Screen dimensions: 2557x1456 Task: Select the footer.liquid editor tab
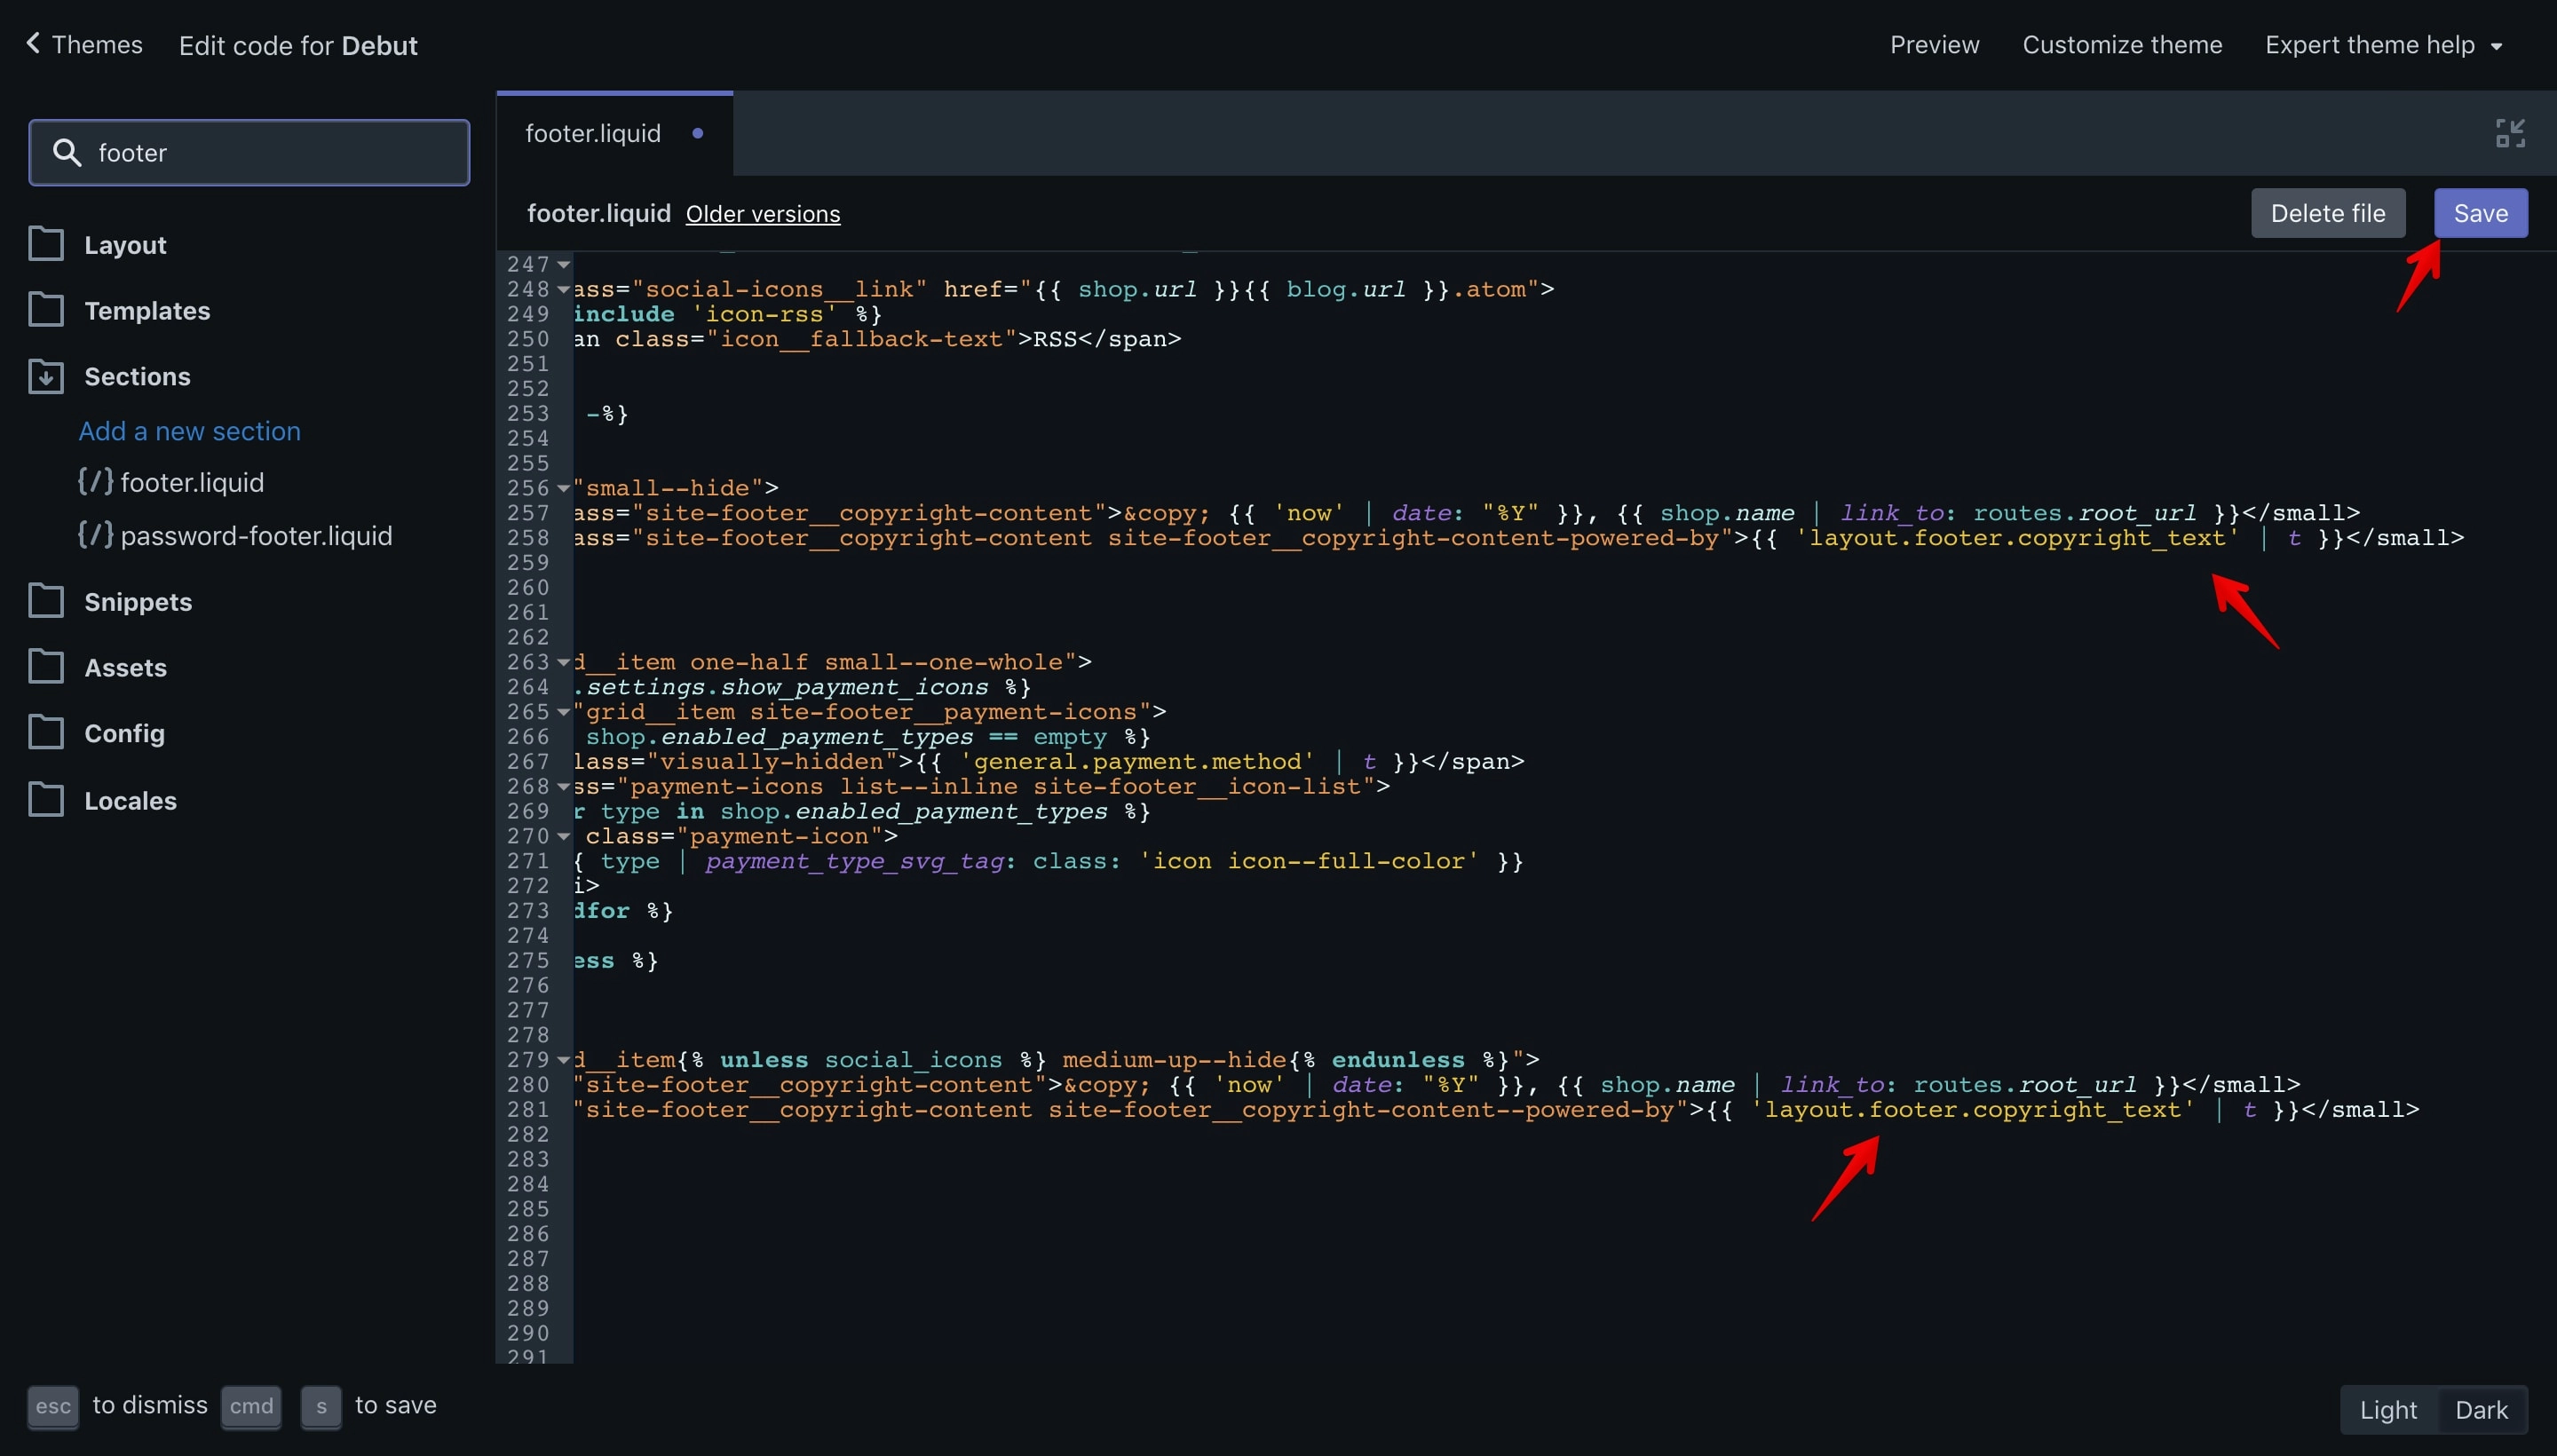(614, 133)
